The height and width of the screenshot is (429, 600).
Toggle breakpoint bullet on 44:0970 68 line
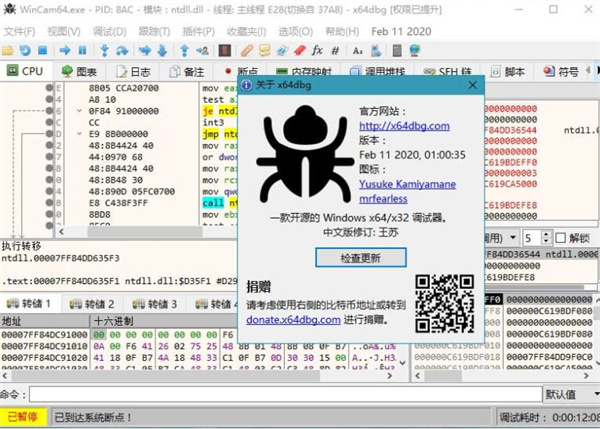(x=49, y=157)
